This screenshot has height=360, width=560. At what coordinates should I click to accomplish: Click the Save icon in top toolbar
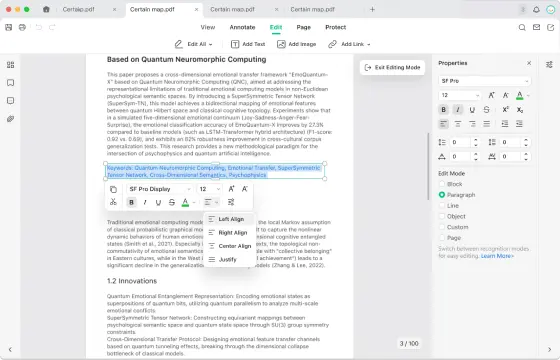9,27
